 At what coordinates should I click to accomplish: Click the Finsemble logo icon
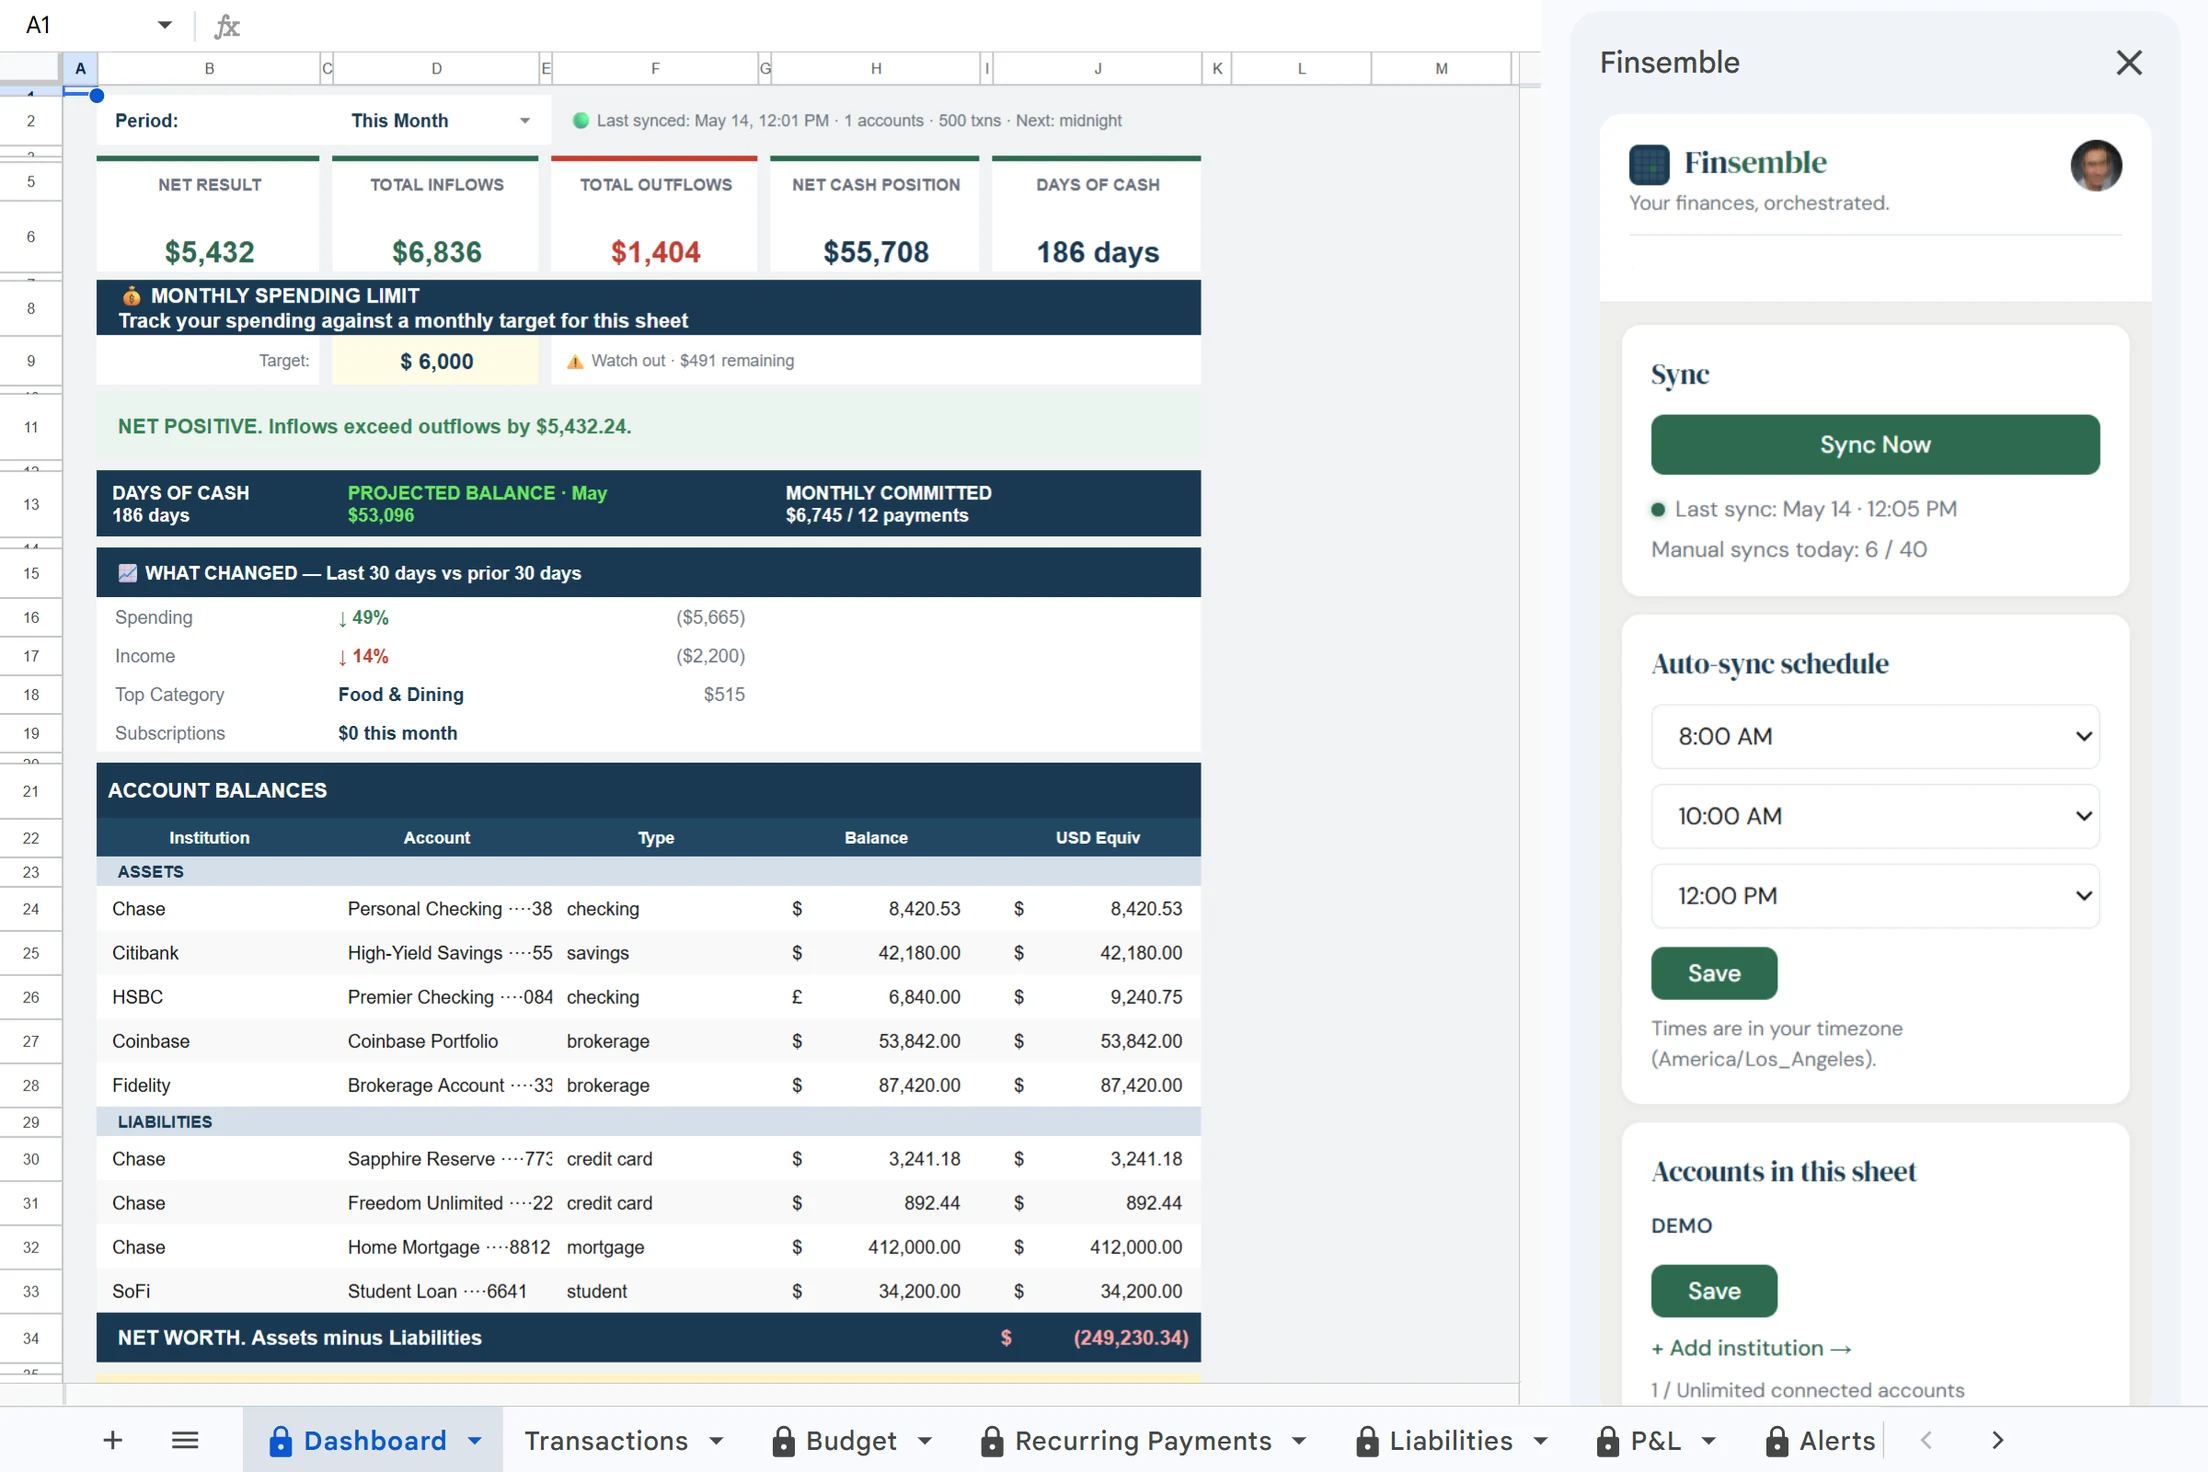[x=1649, y=164]
